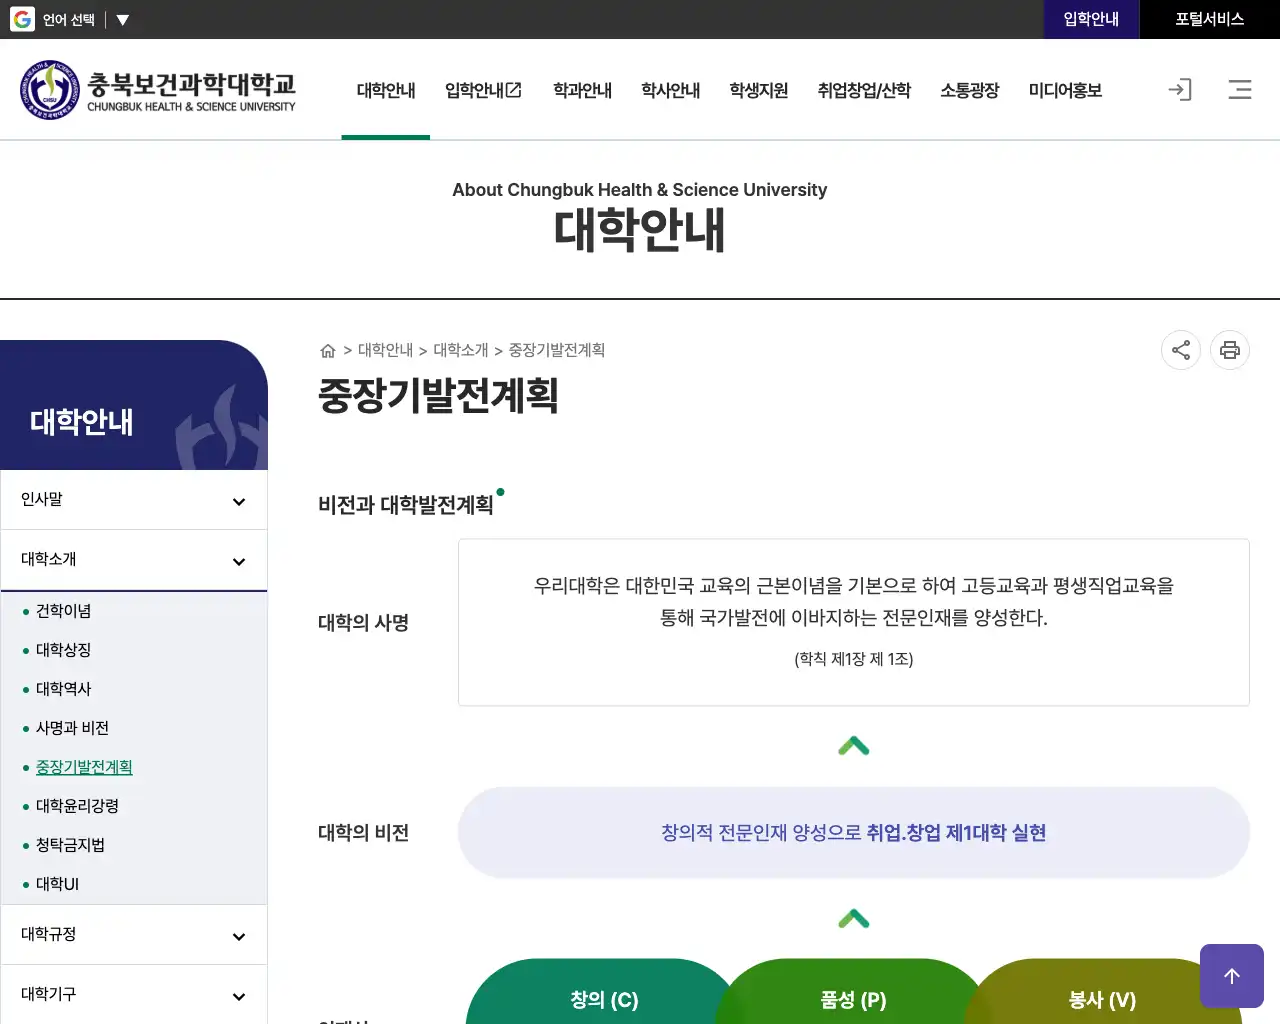
Task: Click the home icon in breadcrumb
Action: [x=327, y=350]
